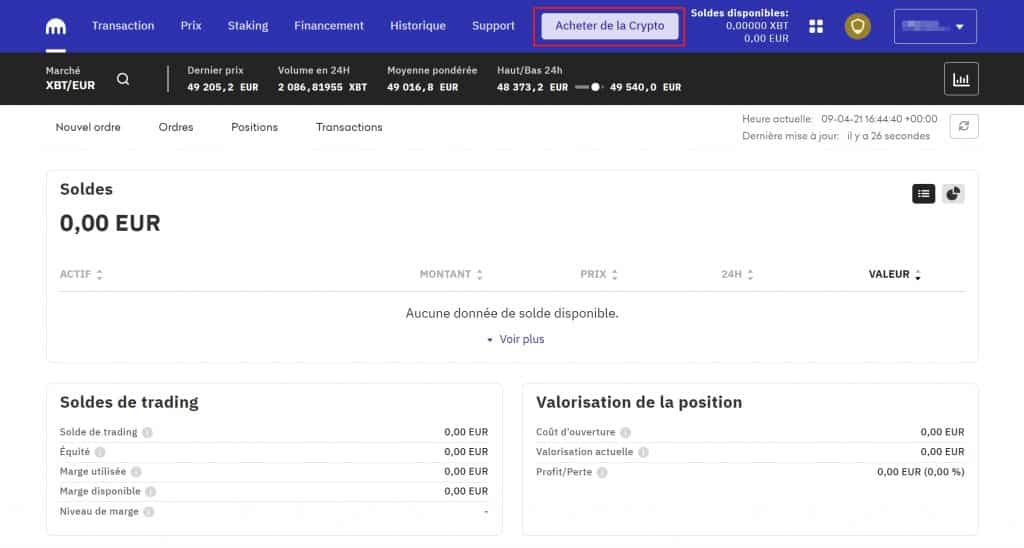The width and height of the screenshot is (1024, 548).
Task: Open the Transaction menu
Action: [x=123, y=25]
